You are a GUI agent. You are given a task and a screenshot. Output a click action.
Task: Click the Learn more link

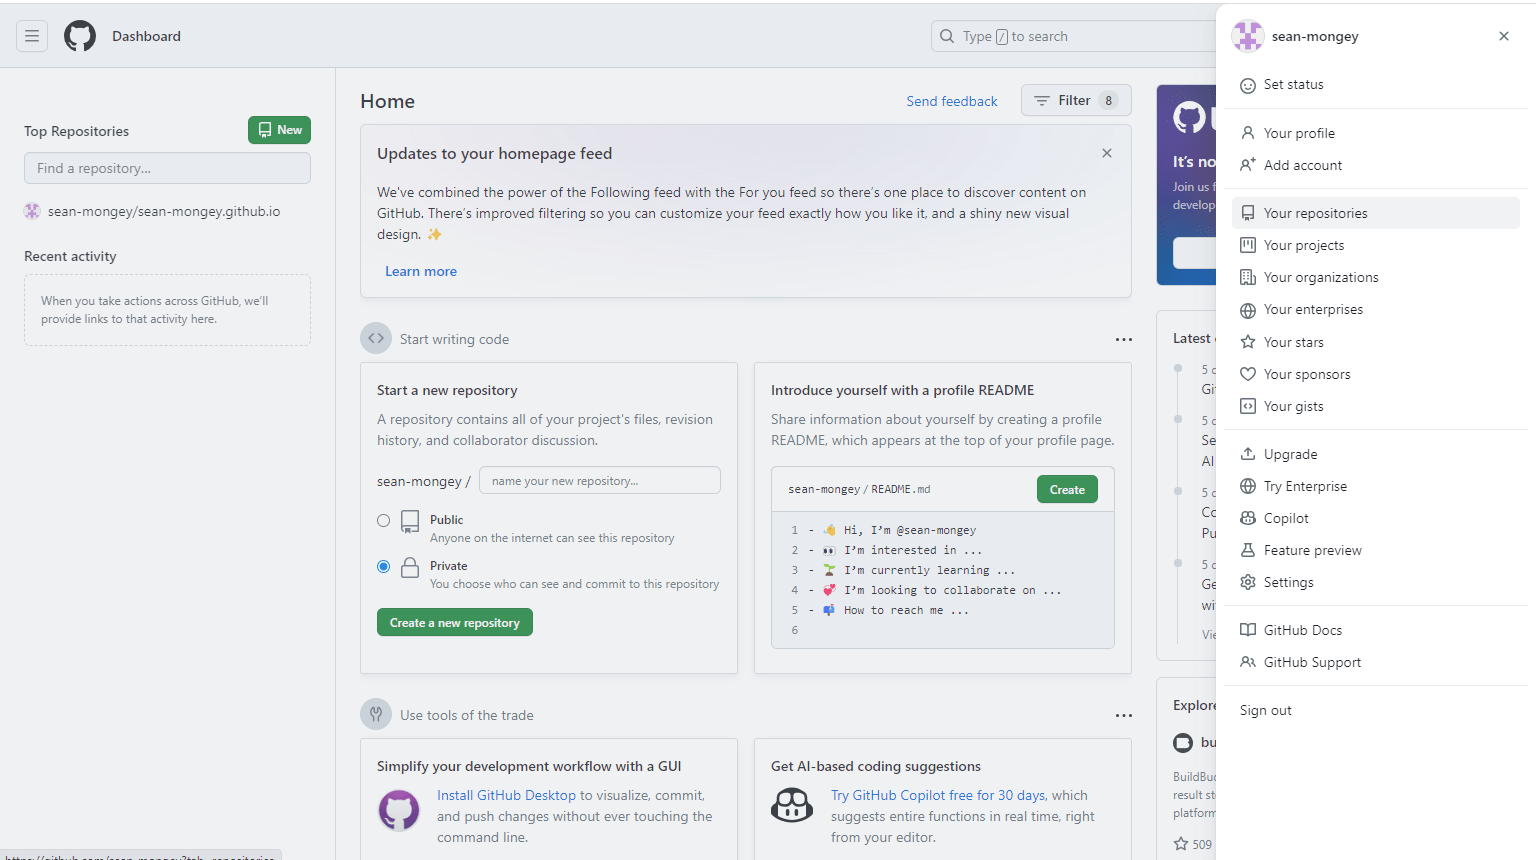pos(421,271)
